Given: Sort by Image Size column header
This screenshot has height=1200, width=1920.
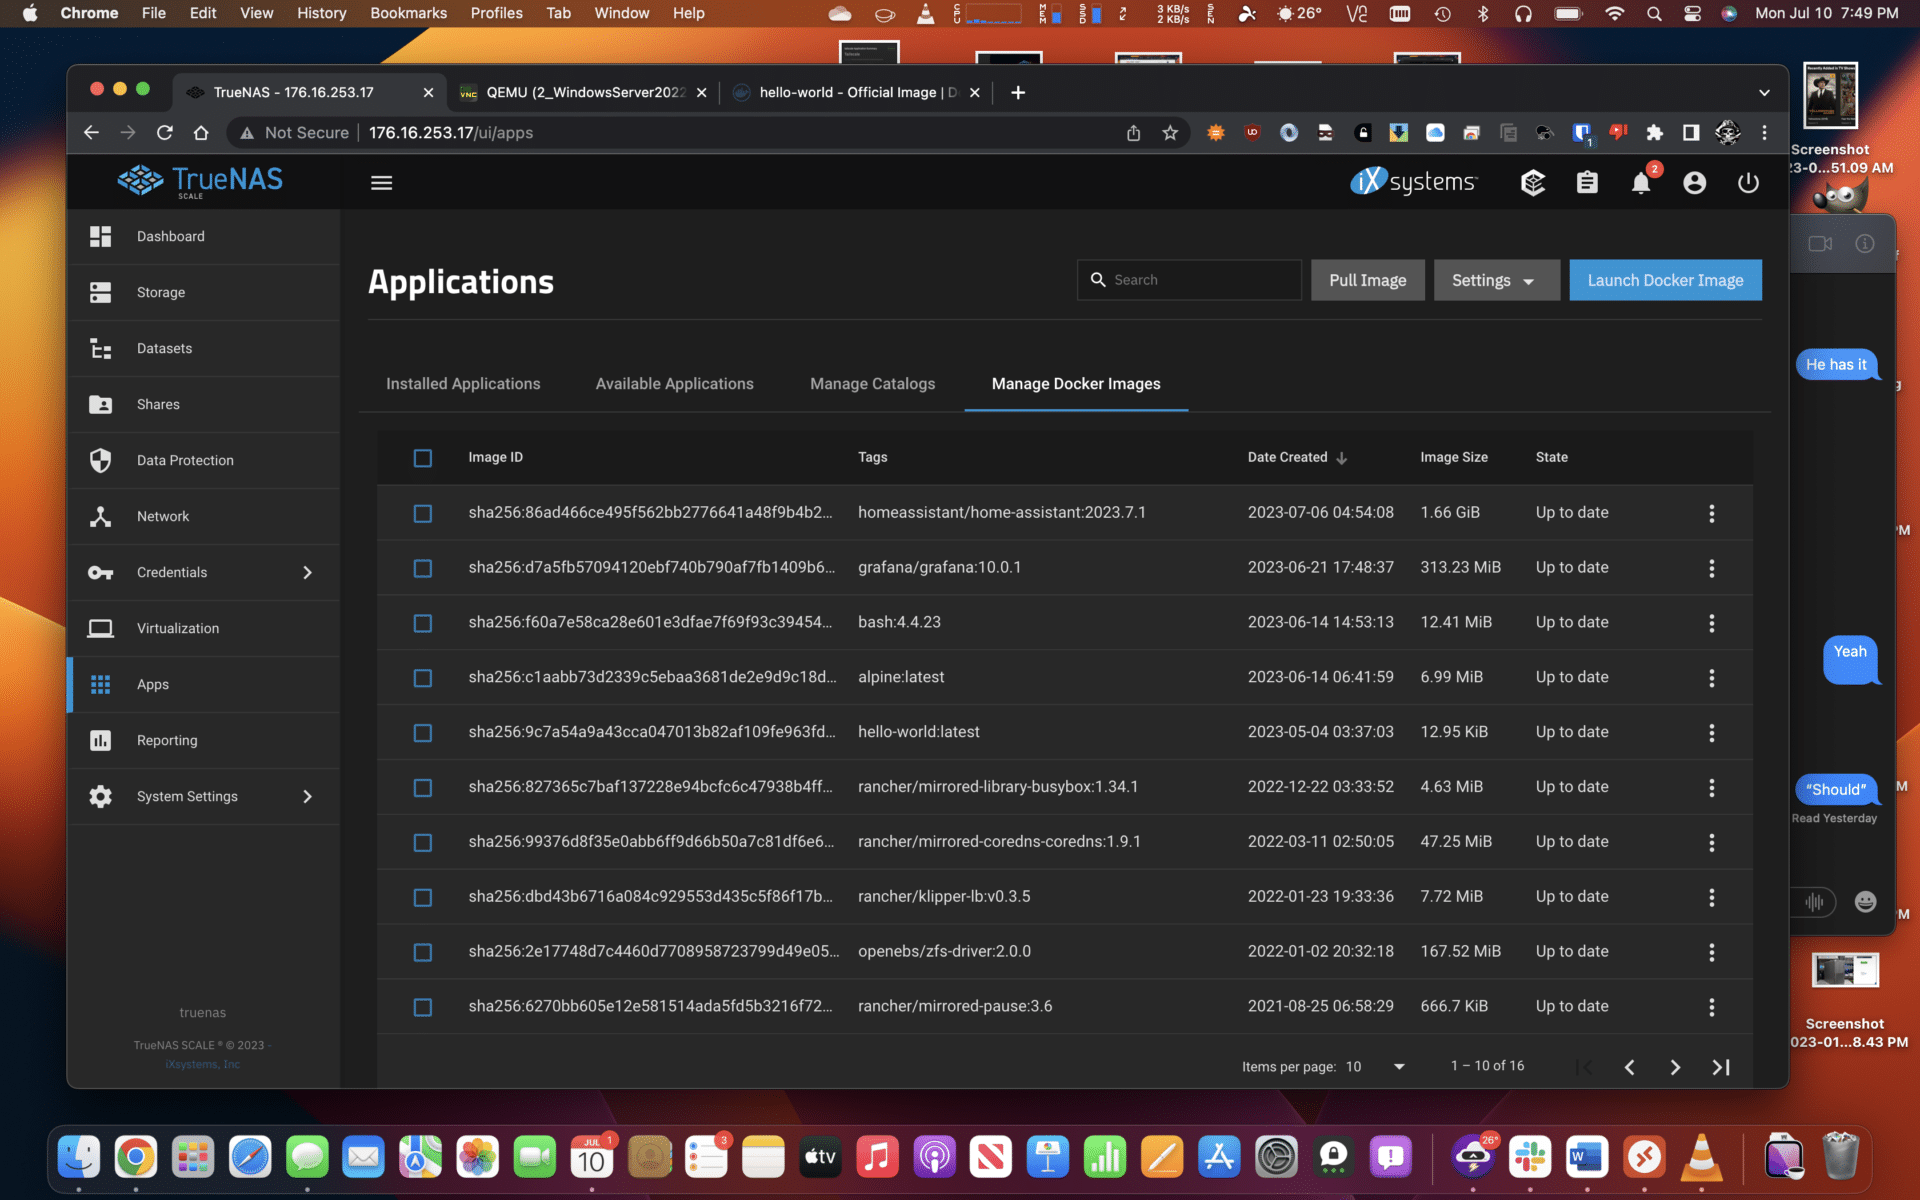Looking at the screenshot, I should tap(1453, 457).
